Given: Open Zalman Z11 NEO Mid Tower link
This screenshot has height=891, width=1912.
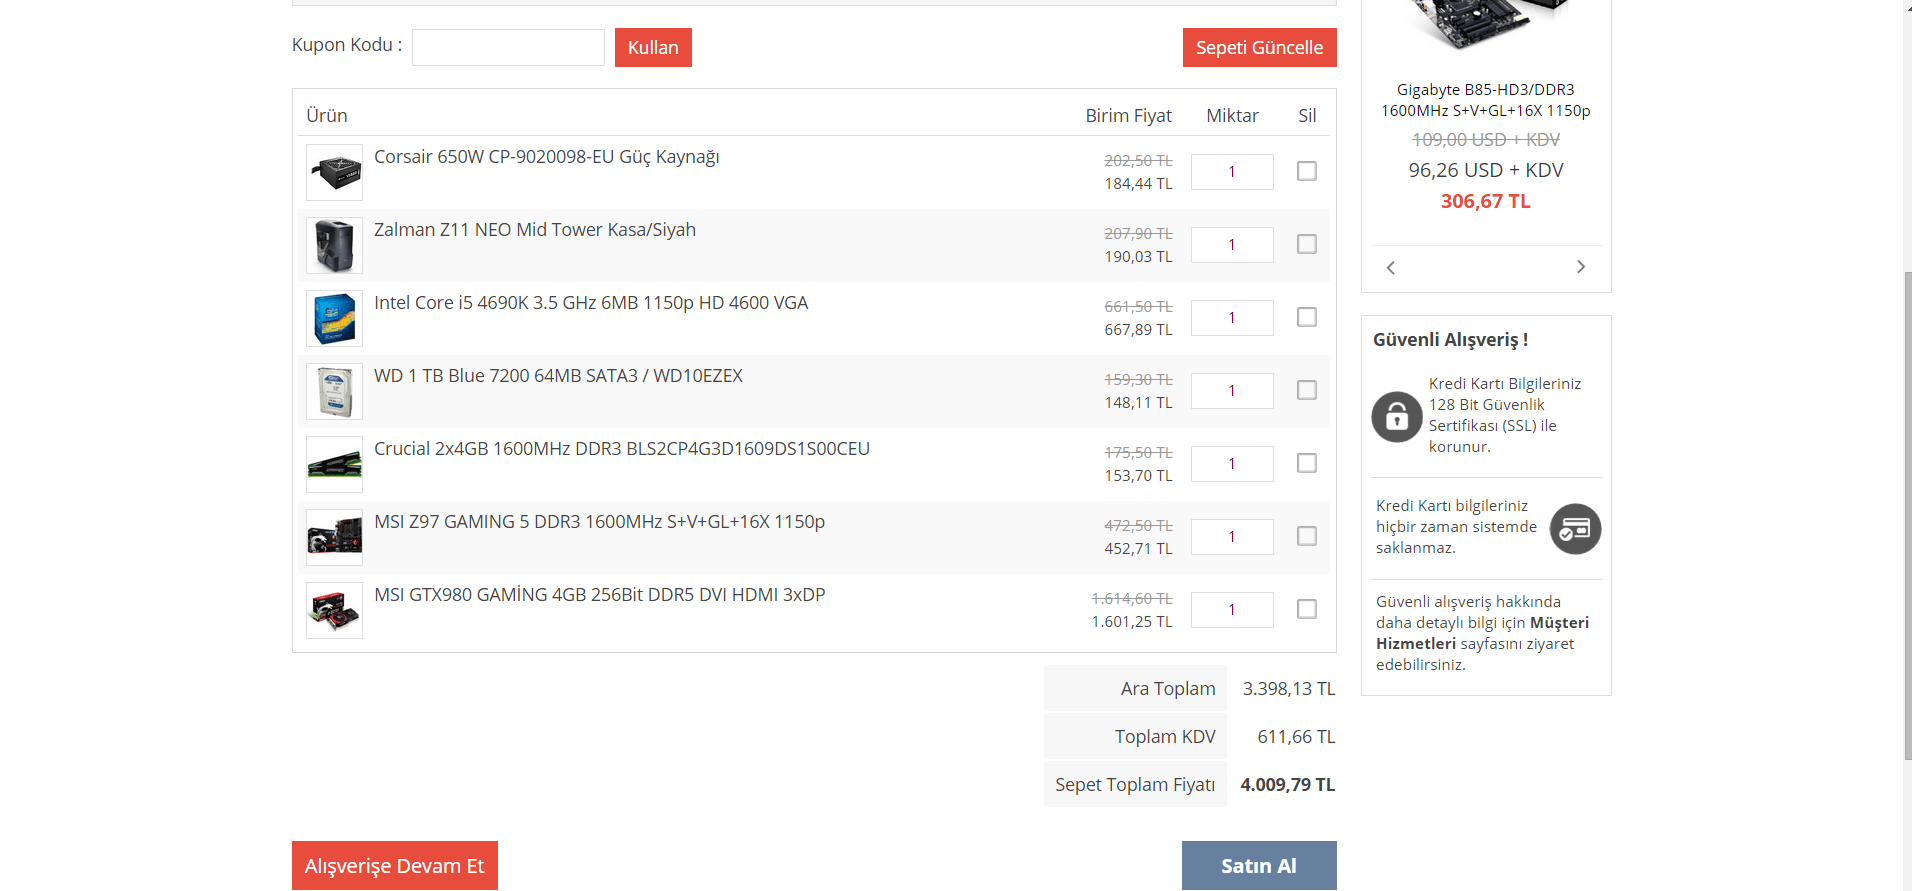Looking at the screenshot, I should coord(535,230).
